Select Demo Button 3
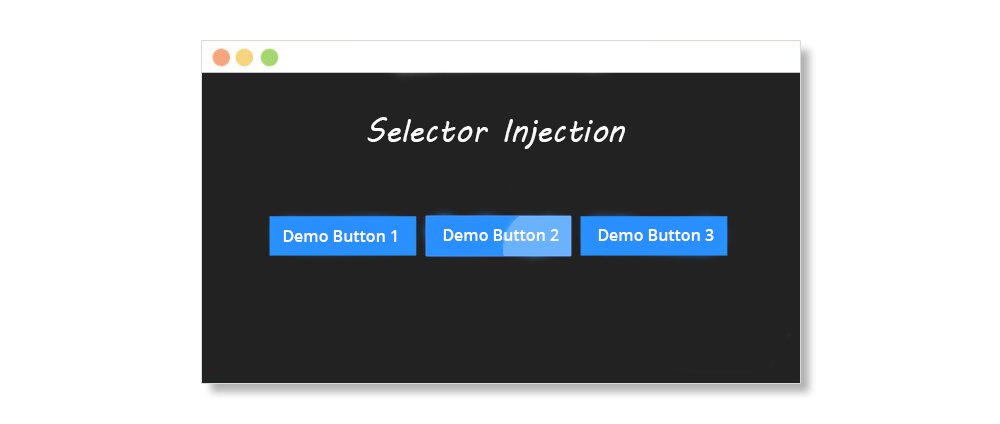Image resolution: width=1000 pixels, height=424 pixels. 654,236
